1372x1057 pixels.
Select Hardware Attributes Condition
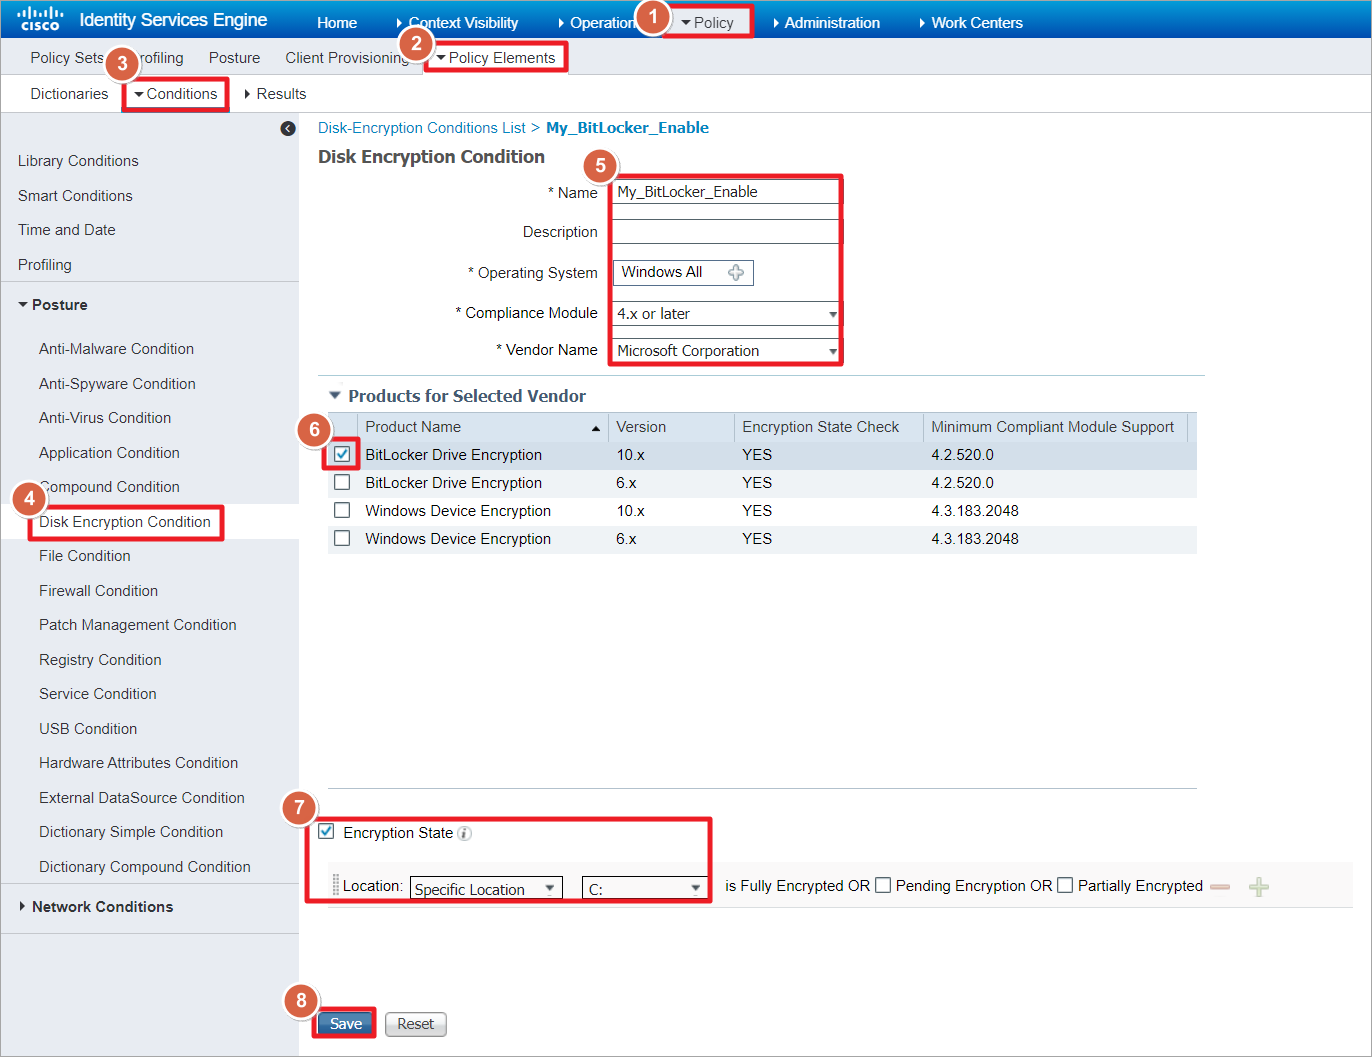pos(138,763)
